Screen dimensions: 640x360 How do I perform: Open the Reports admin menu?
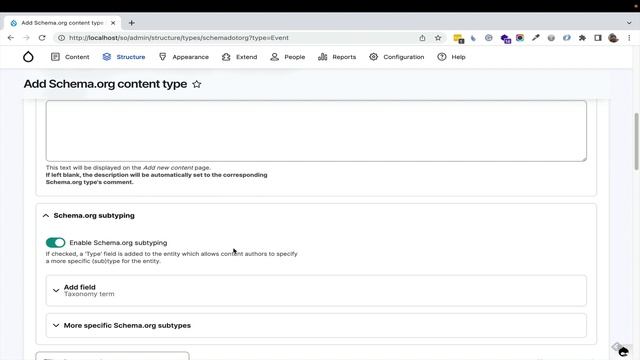click(x=337, y=57)
